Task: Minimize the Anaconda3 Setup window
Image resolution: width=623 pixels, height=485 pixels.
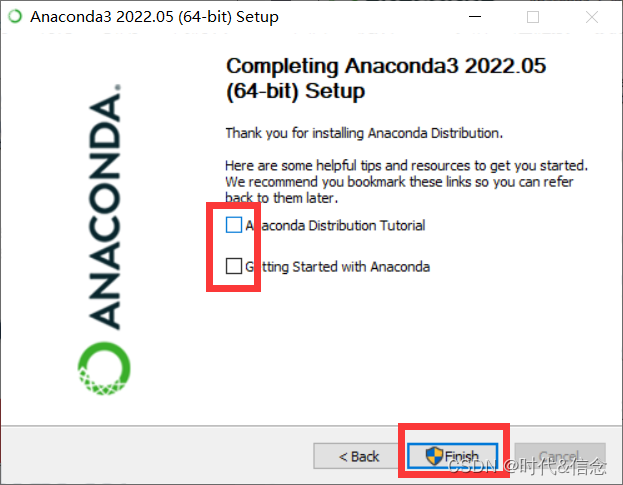Action: coord(475,17)
